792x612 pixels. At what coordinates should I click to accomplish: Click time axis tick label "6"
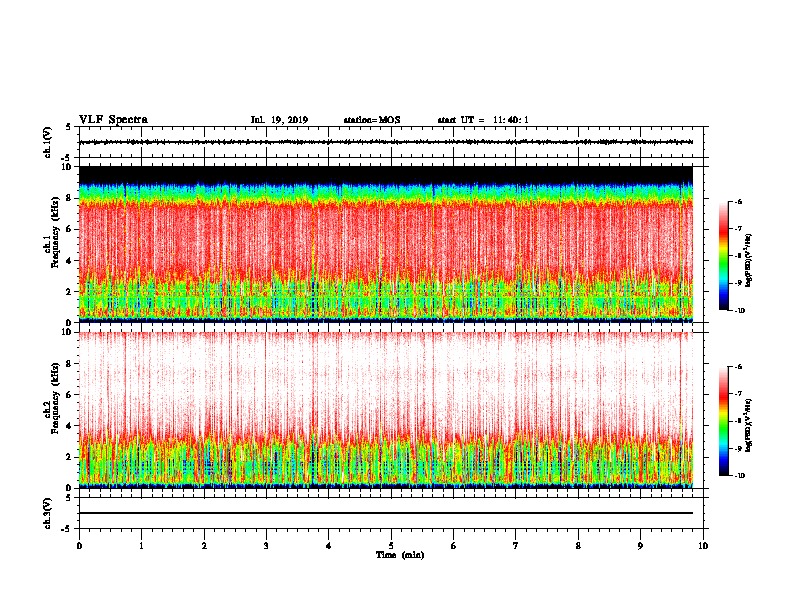tap(454, 546)
